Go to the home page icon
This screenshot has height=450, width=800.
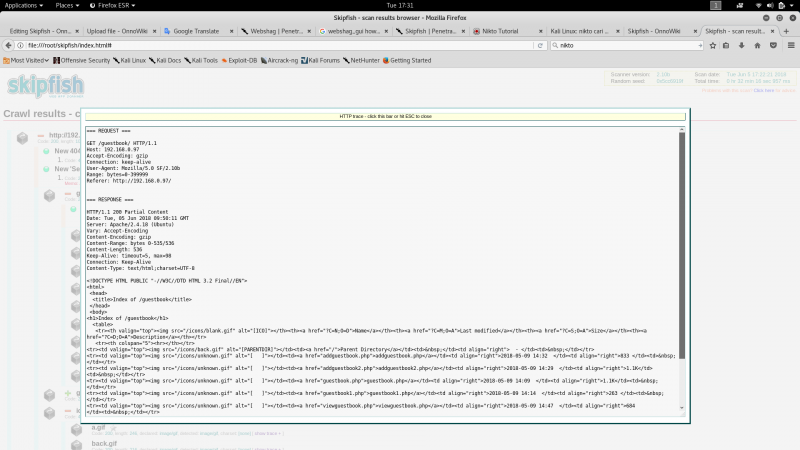pos(757,45)
